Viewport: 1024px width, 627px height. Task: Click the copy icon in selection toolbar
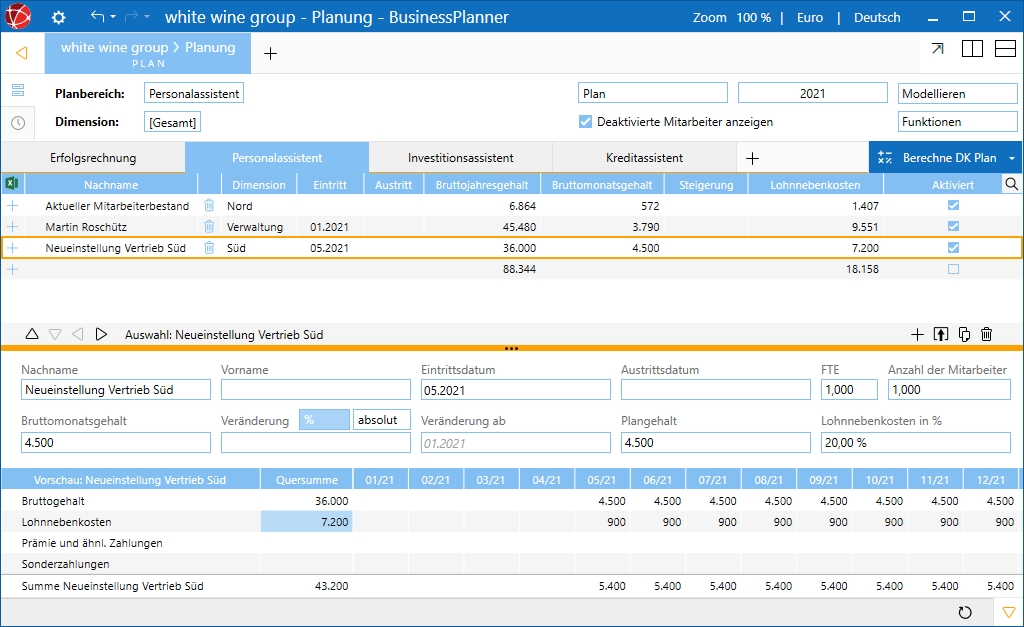click(964, 335)
